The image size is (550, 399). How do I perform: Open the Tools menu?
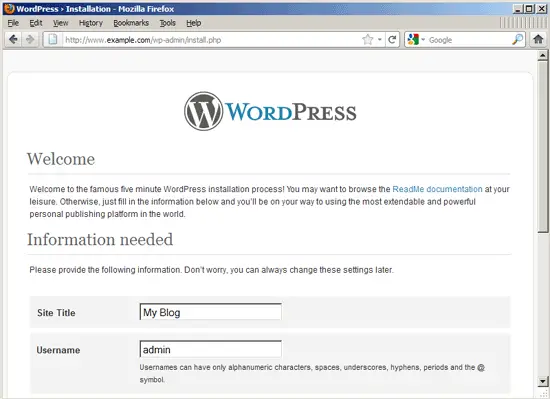168,23
